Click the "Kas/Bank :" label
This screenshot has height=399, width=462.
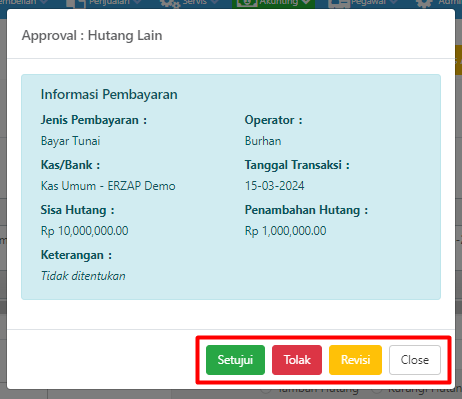pos(70,165)
